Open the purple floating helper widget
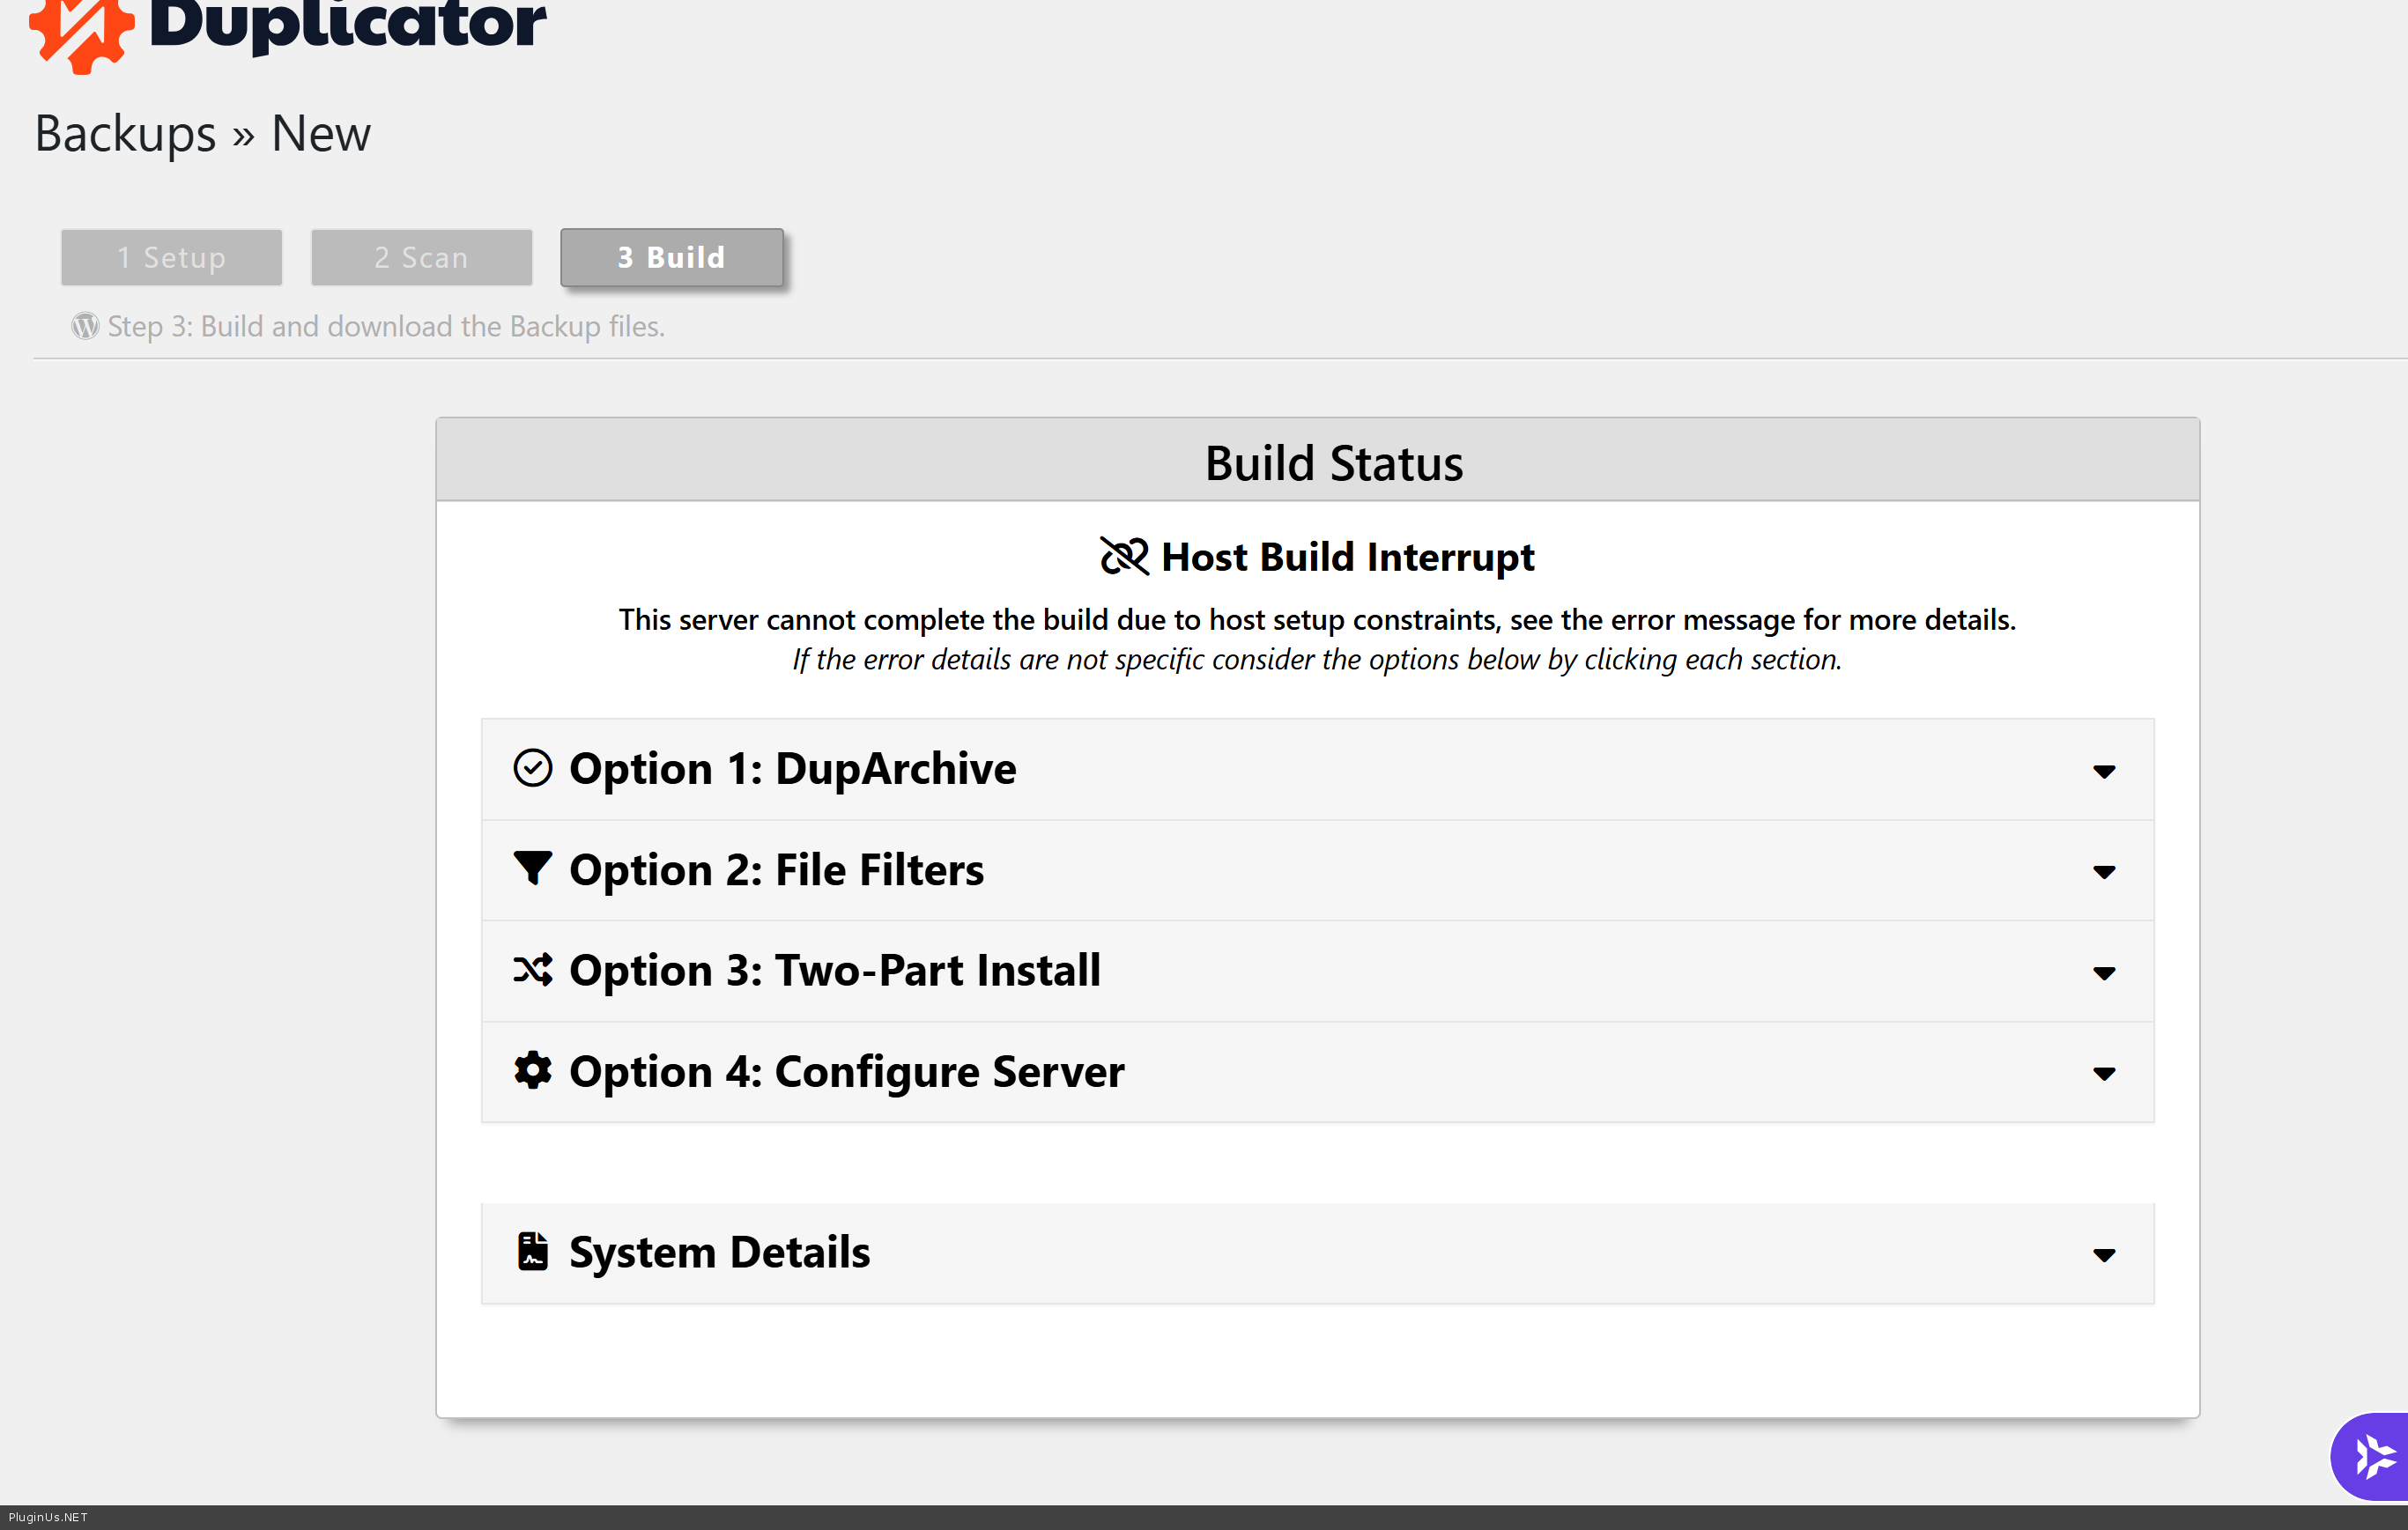The height and width of the screenshot is (1530, 2408). coord(2372,1455)
